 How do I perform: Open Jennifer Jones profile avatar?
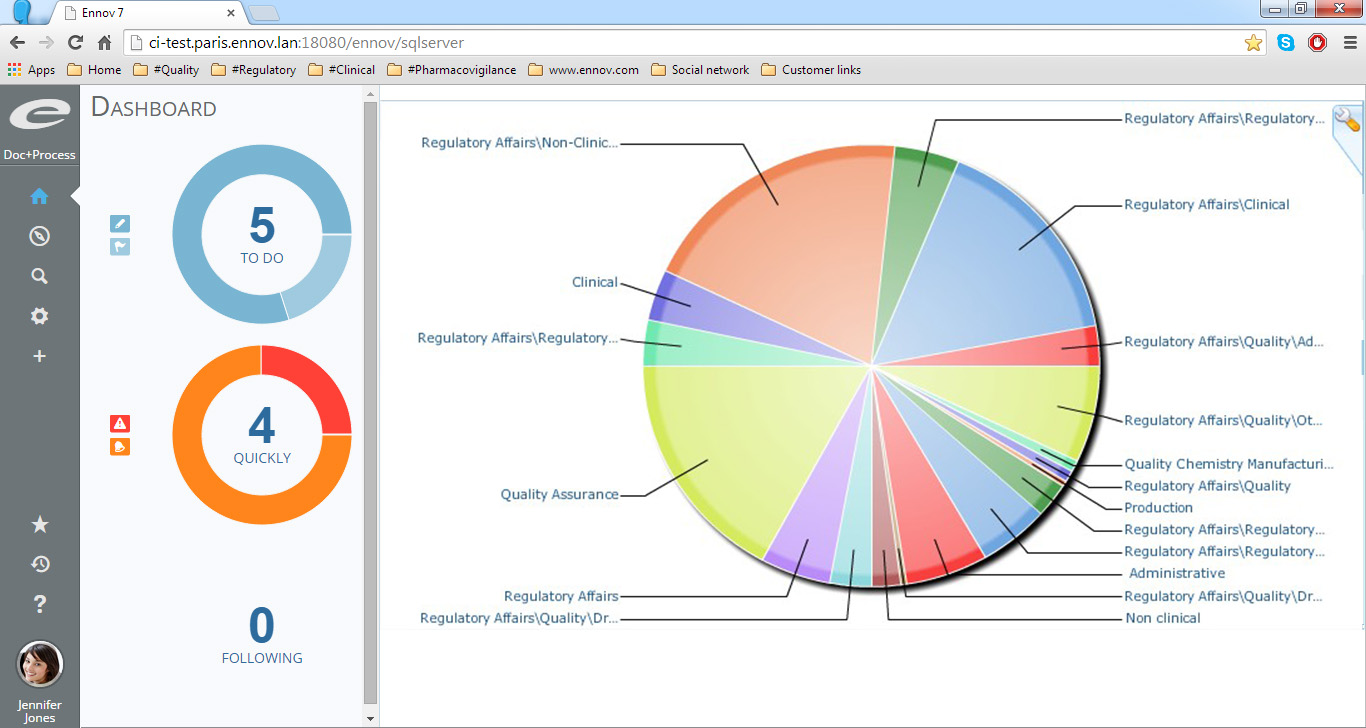(x=40, y=665)
